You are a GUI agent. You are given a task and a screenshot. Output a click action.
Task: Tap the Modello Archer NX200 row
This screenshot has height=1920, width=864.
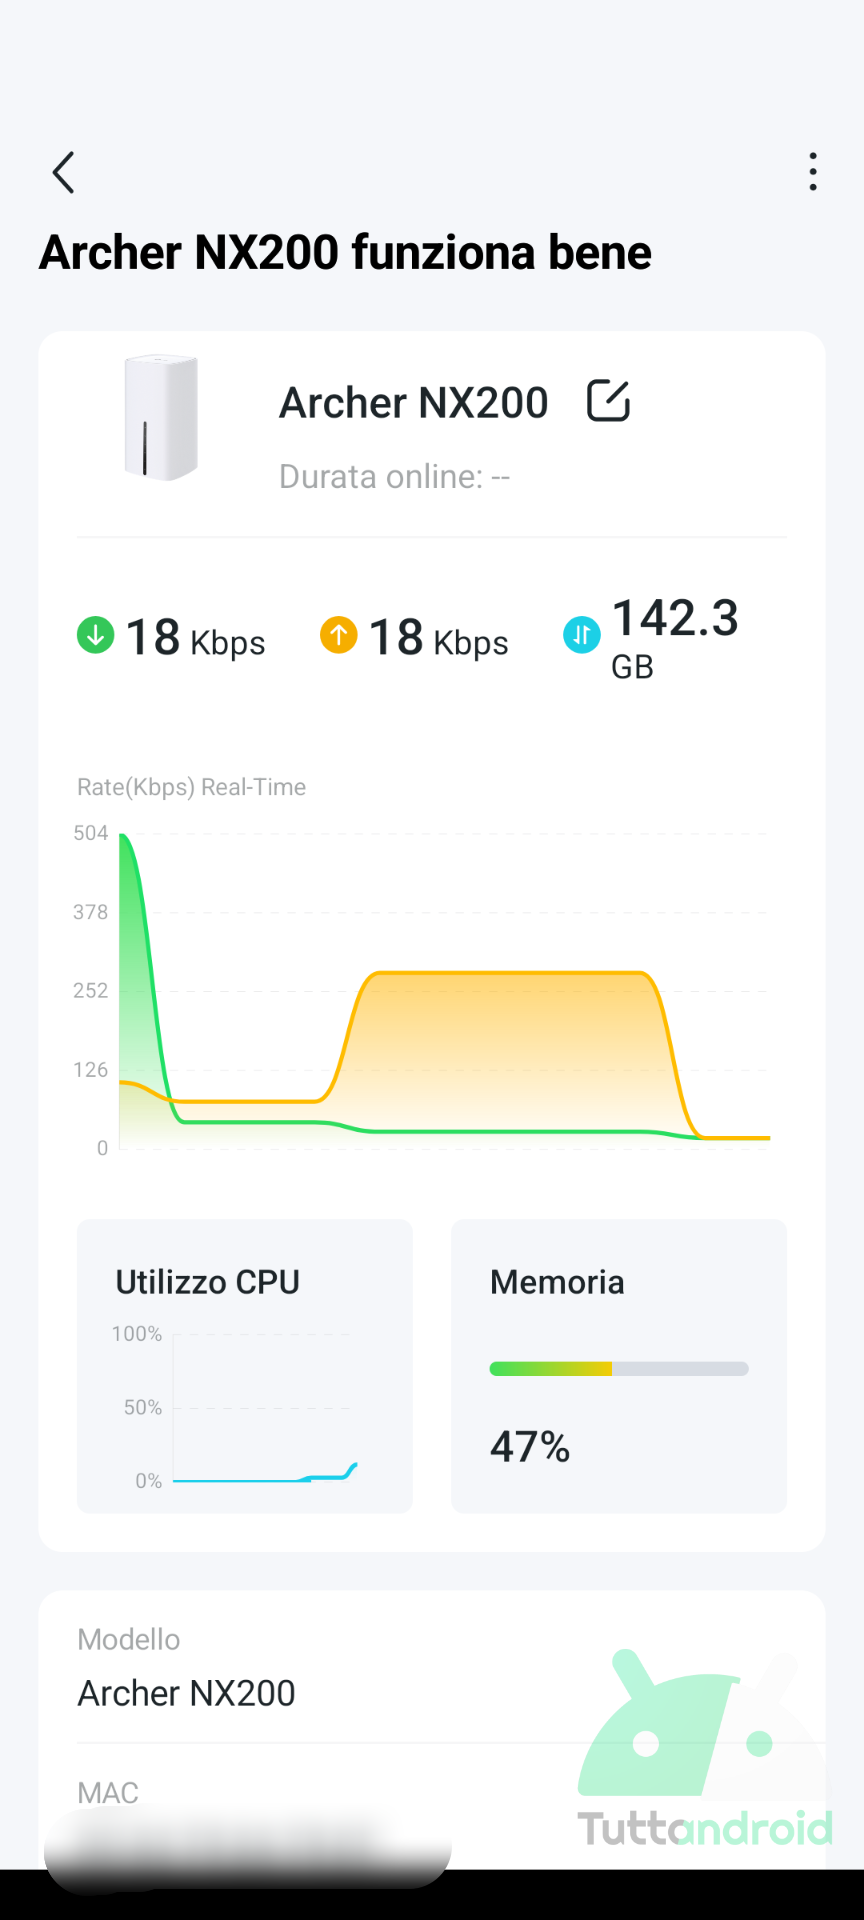[432, 1669]
